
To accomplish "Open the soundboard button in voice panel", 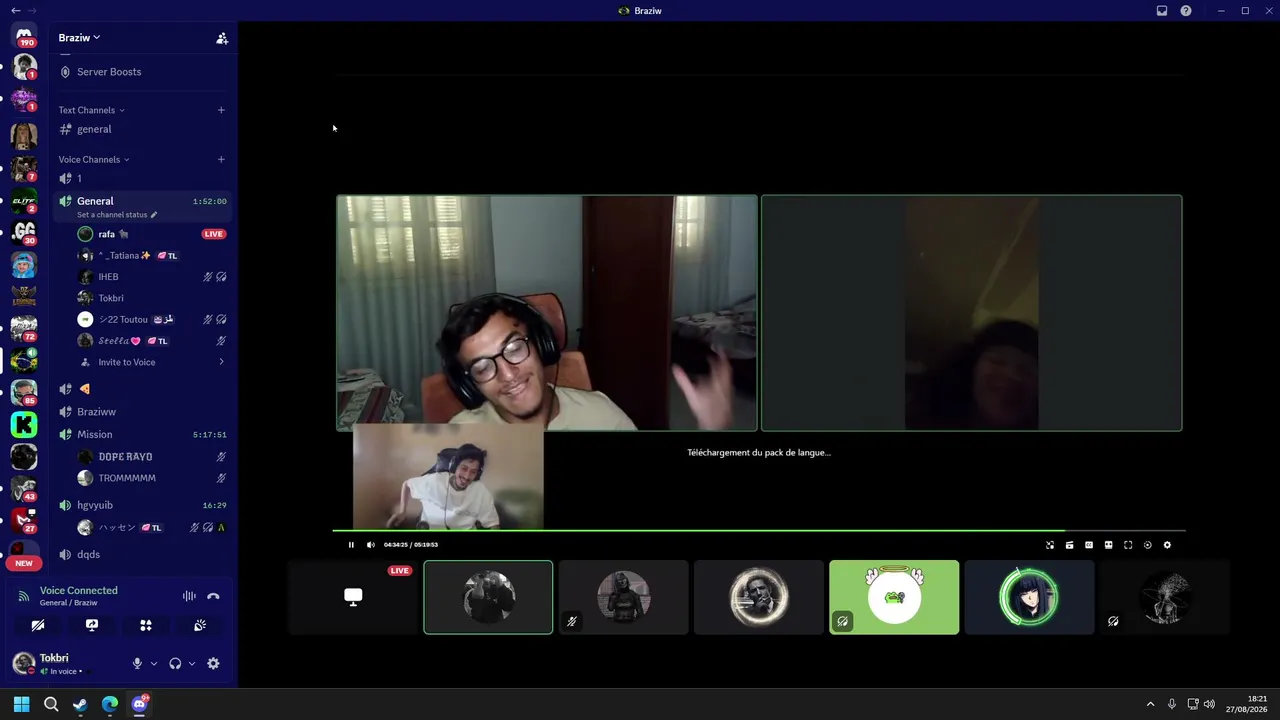I will point(200,625).
